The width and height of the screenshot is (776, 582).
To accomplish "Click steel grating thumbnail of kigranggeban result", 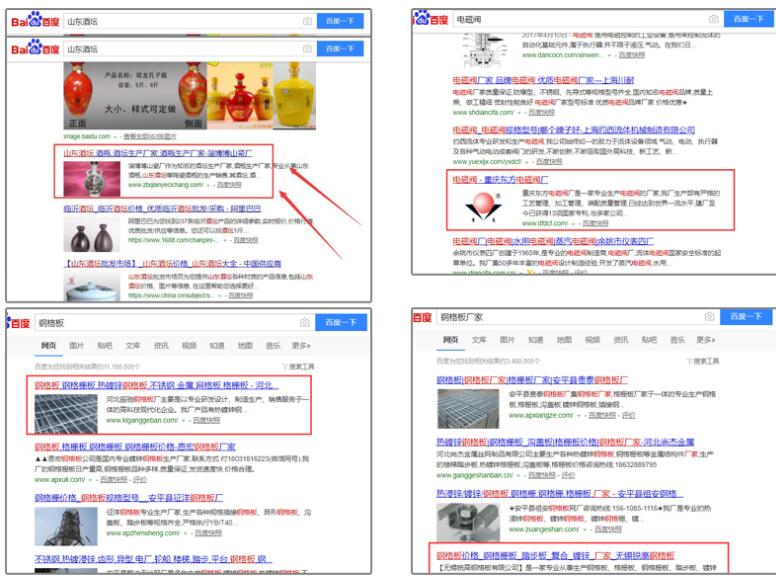I will tap(66, 413).
